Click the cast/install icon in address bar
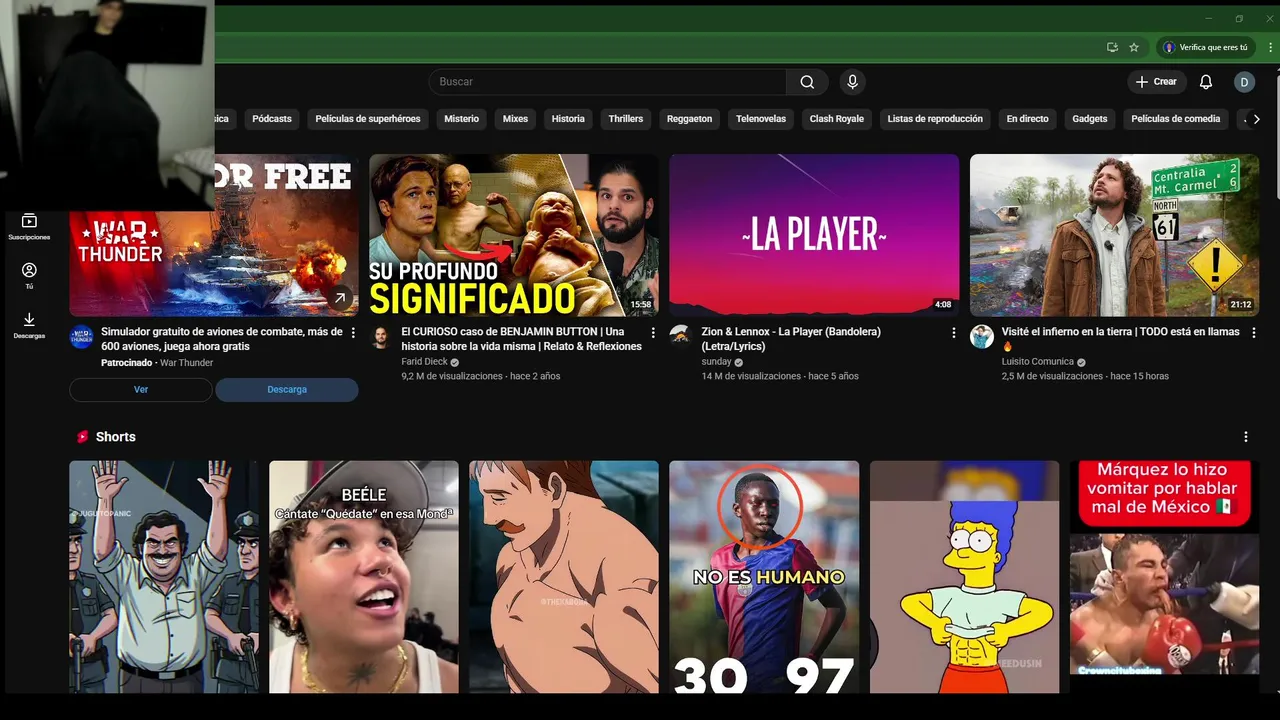This screenshot has height=720, width=1280. tap(1112, 47)
